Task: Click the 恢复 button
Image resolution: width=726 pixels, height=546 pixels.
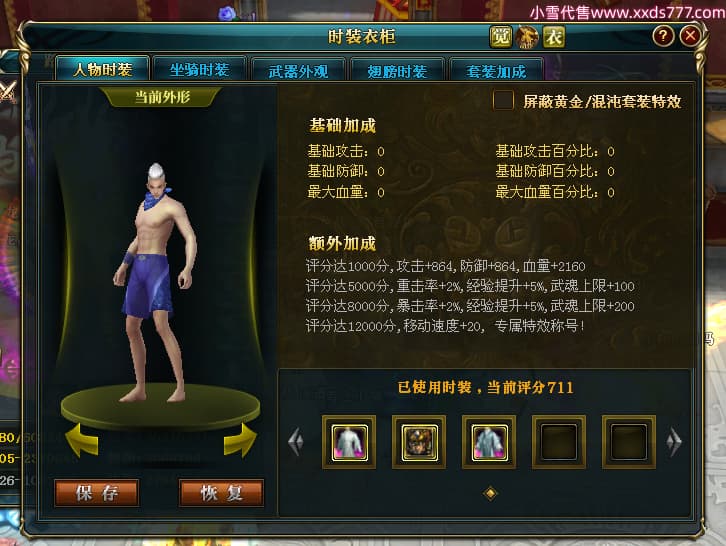Action: [x=221, y=493]
